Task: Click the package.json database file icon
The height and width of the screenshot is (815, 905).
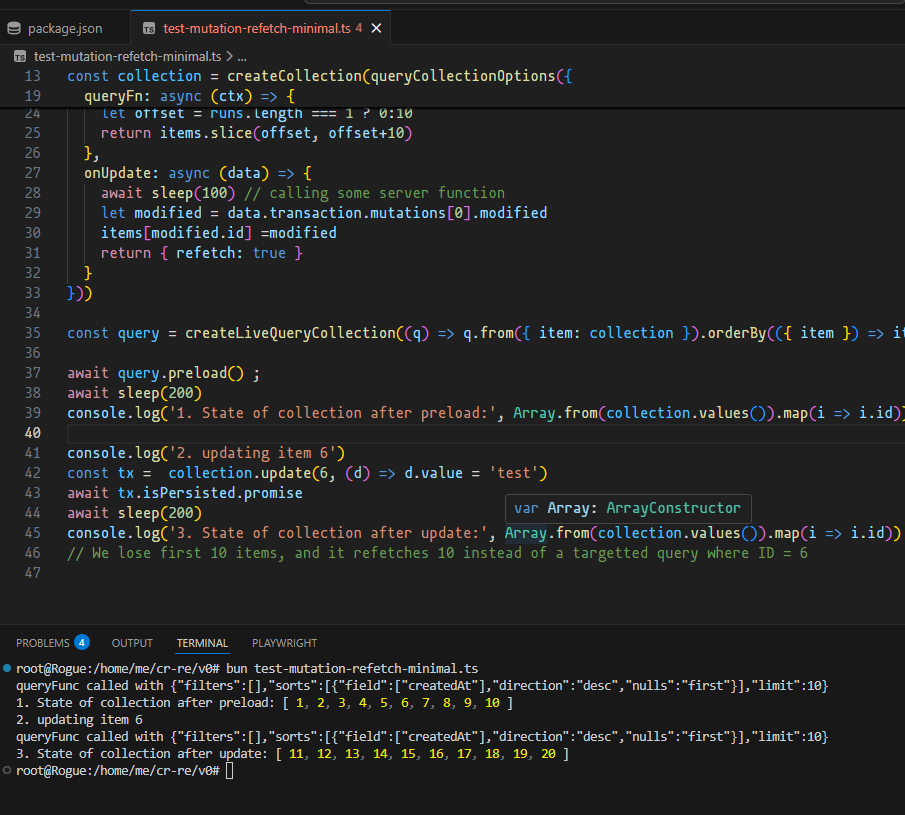Action: (x=14, y=28)
